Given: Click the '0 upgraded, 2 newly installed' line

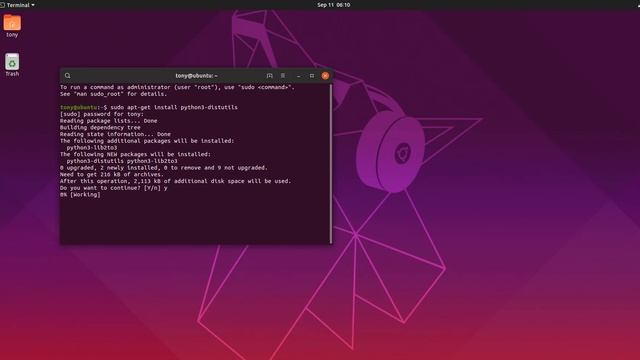Looking at the screenshot, I should pyautogui.click(x=164, y=168).
